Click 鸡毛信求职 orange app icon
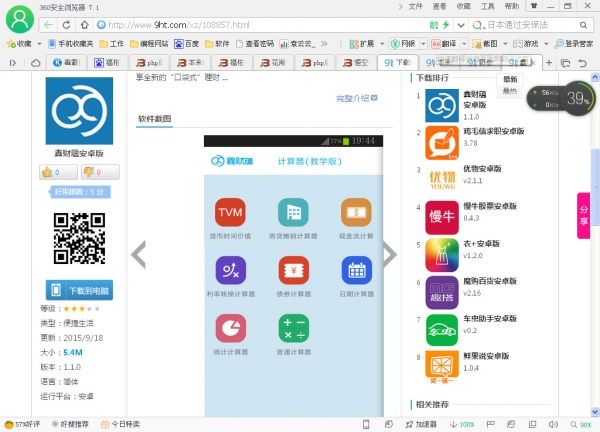 pos(442,142)
